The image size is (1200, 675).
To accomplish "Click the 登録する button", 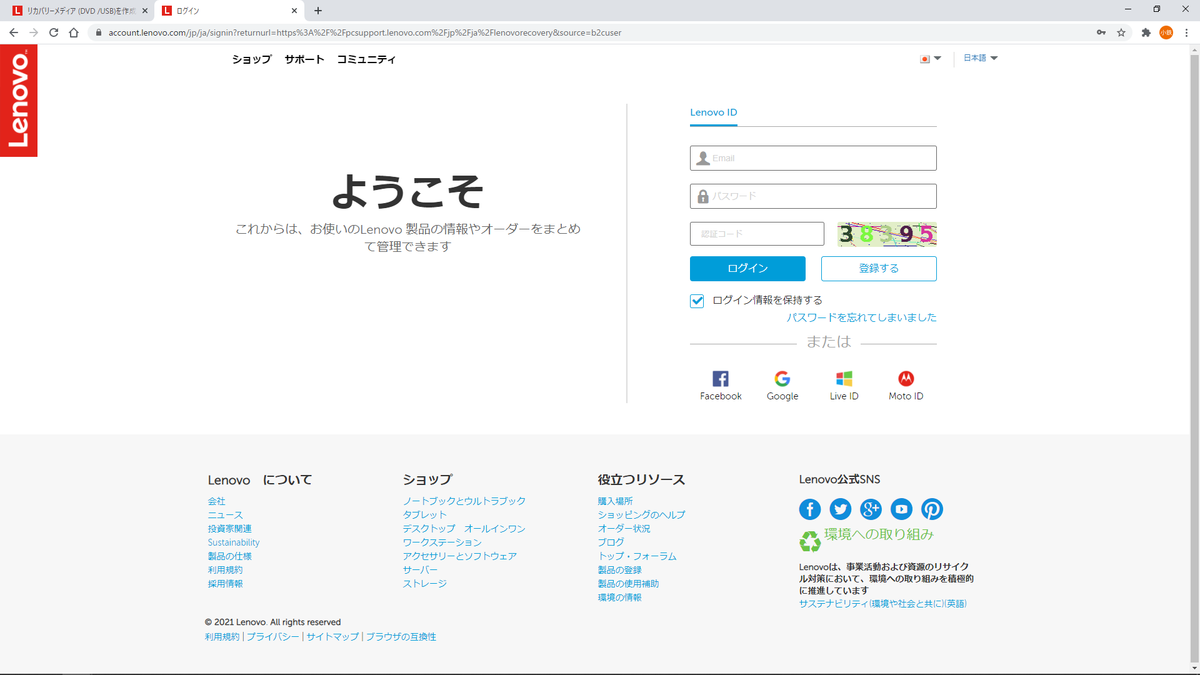I will 879,268.
